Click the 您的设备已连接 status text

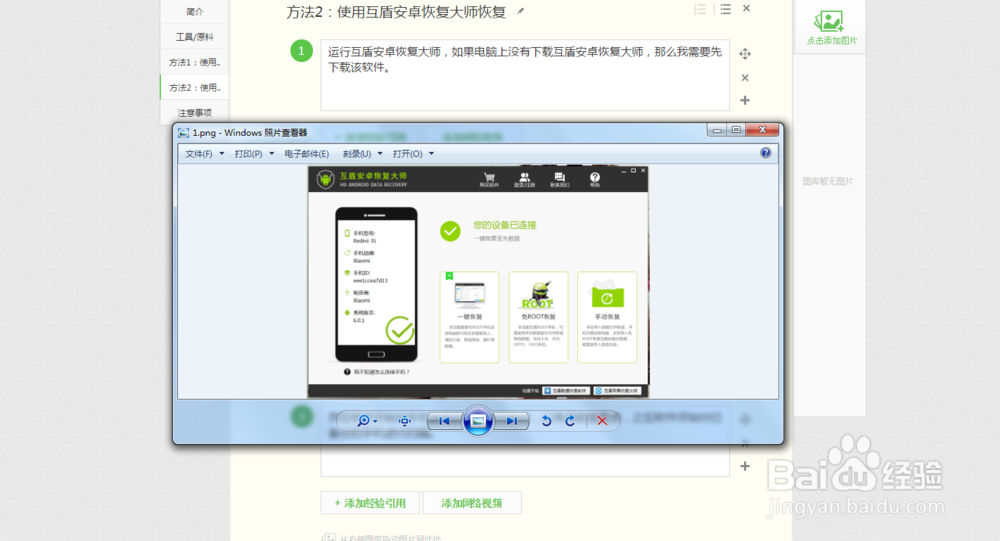click(x=504, y=225)
